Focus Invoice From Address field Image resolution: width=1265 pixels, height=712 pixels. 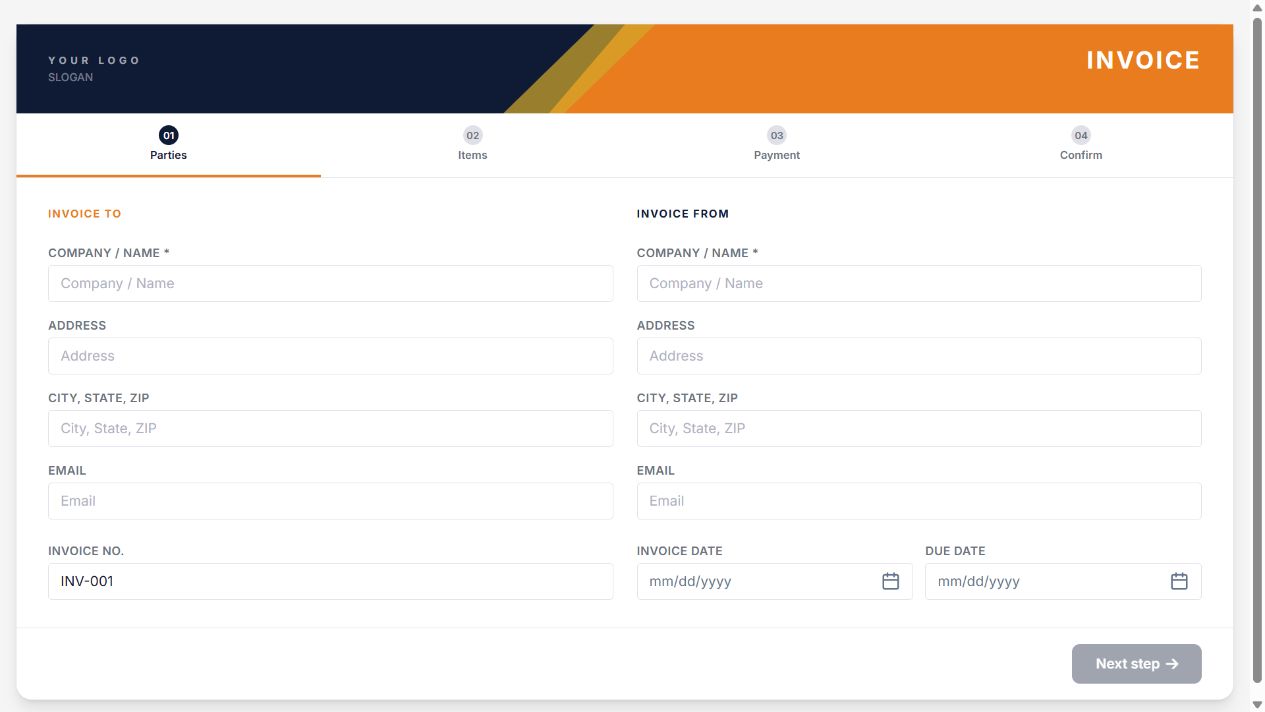tap(919, 356)
